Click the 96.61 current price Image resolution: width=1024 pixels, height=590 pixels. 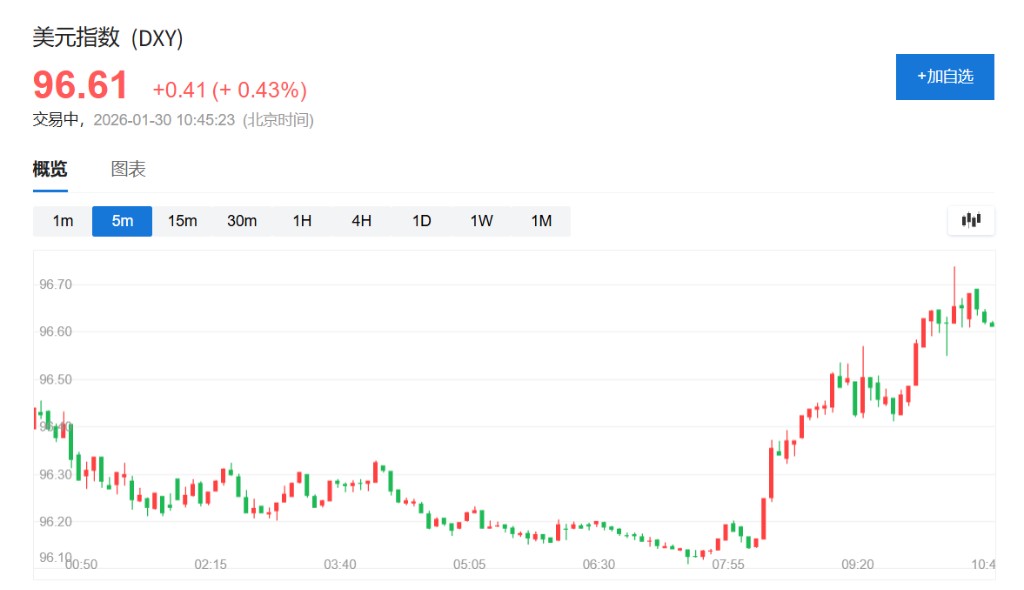coord(81,86)
